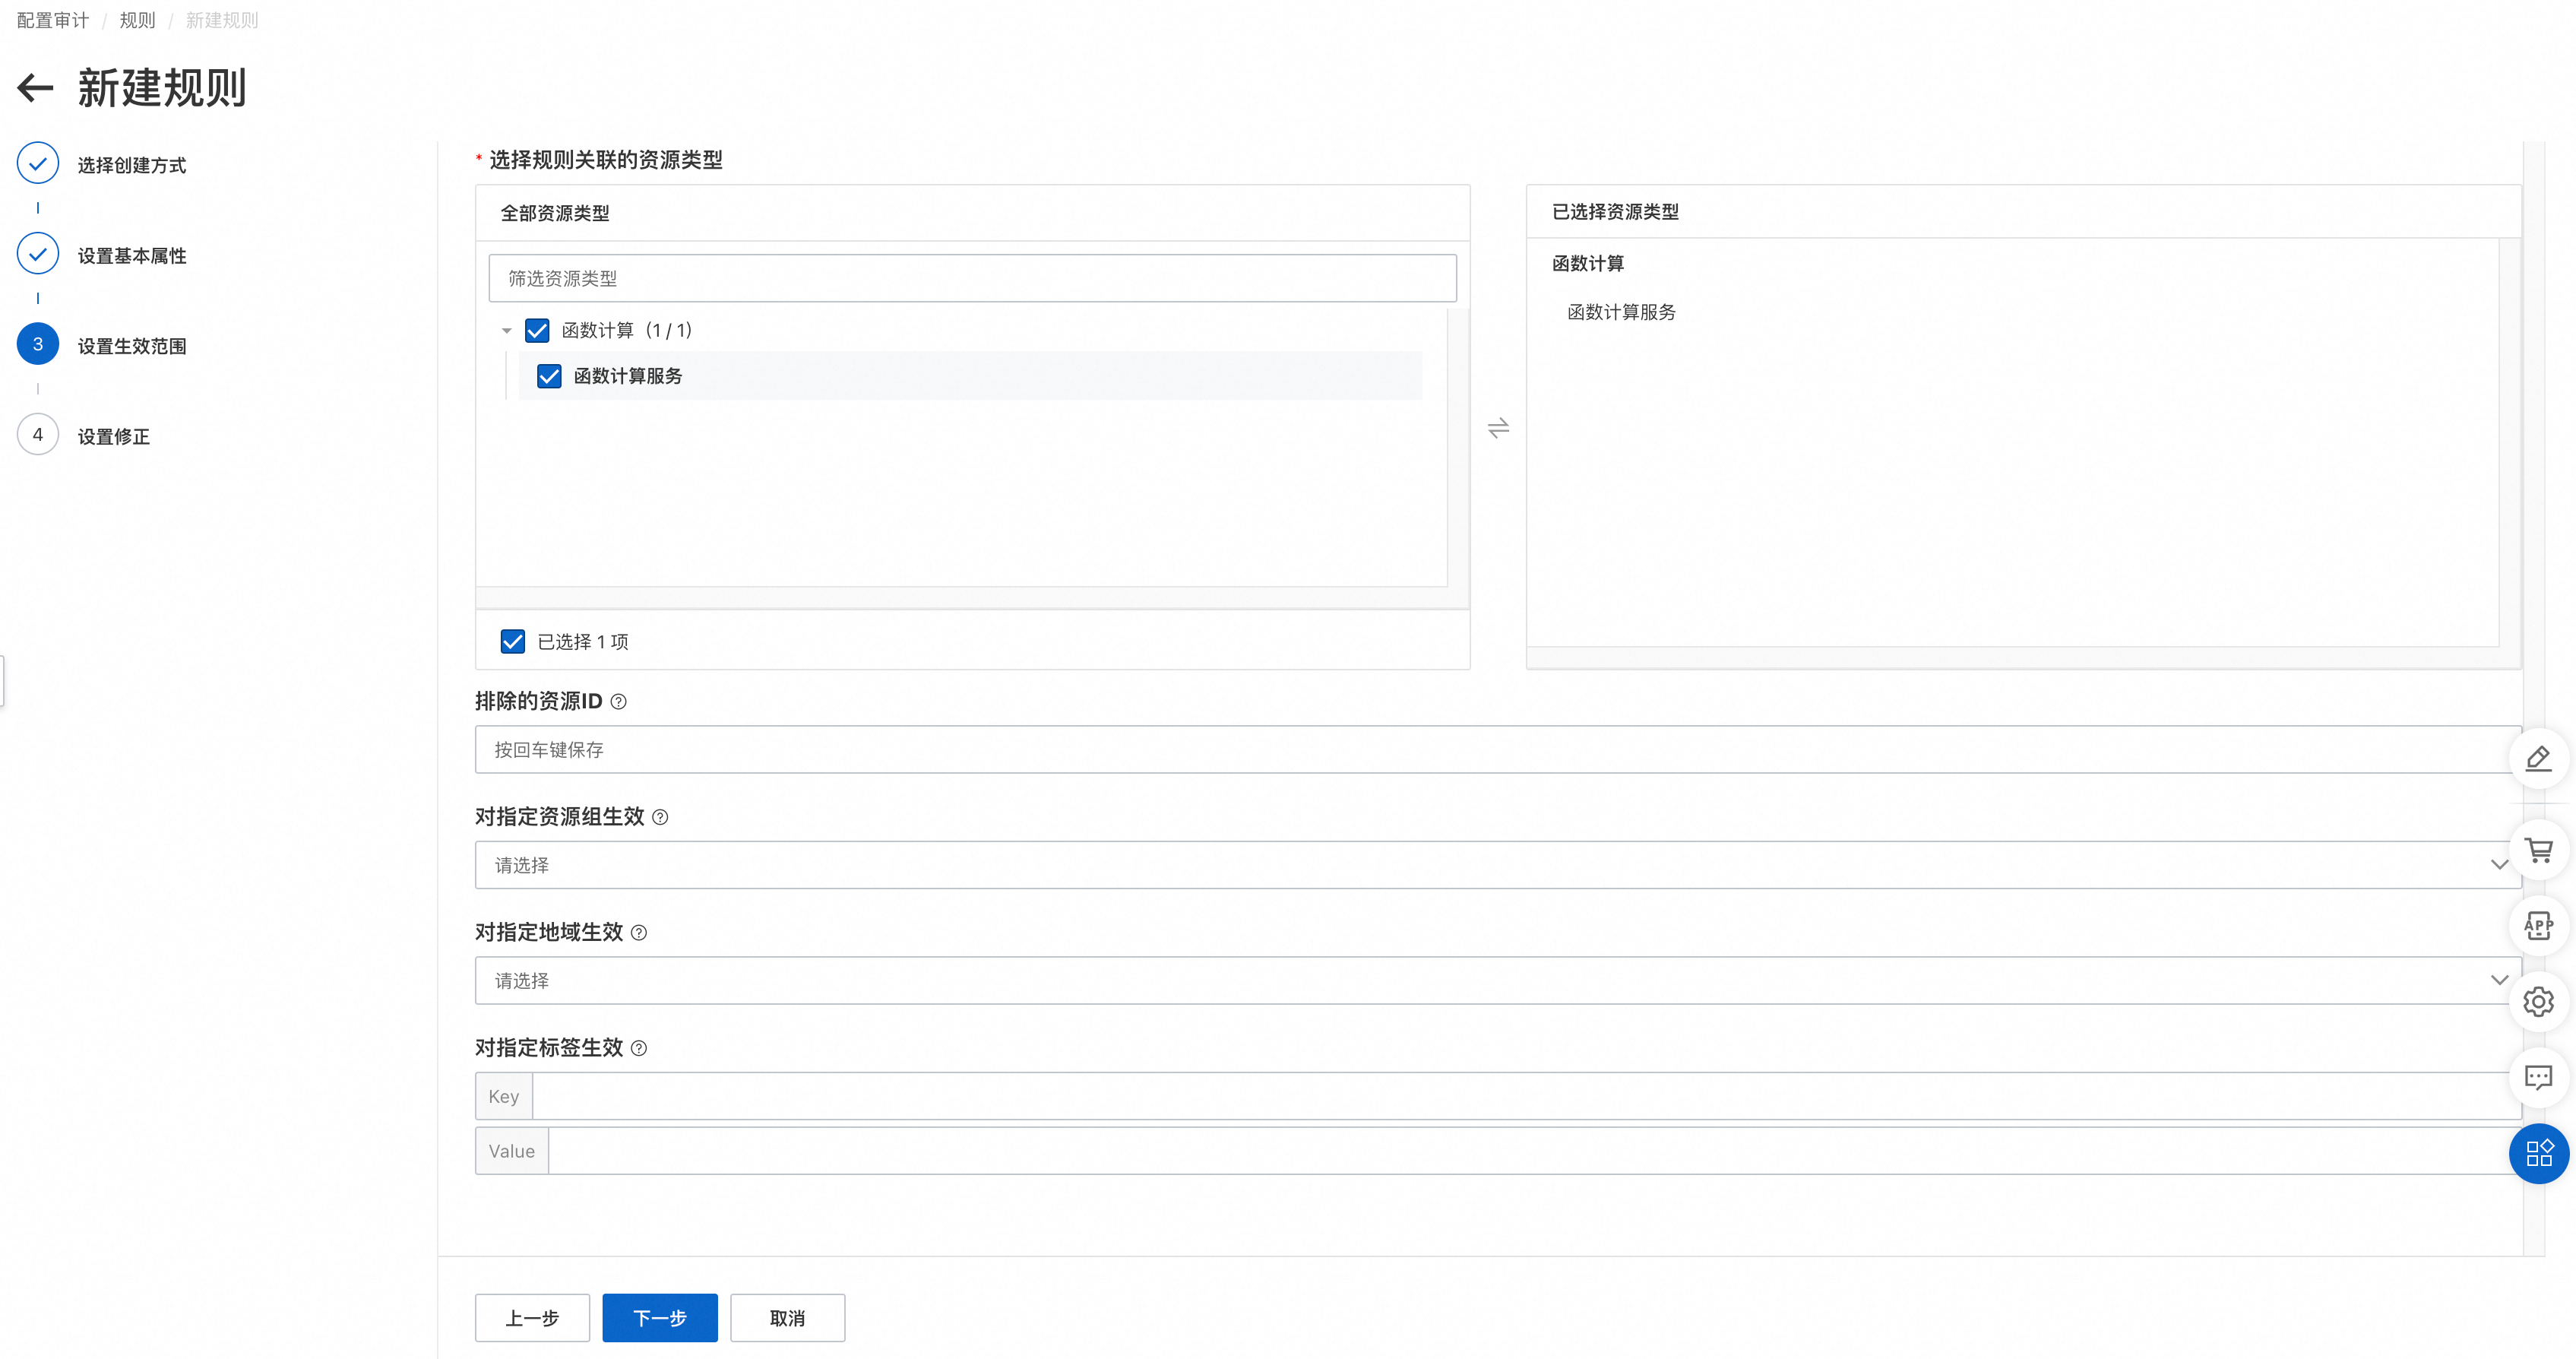Screen dimensions: 2576x1359
Task: Go to step 设置基本属性
Action: tap(131, 255)
